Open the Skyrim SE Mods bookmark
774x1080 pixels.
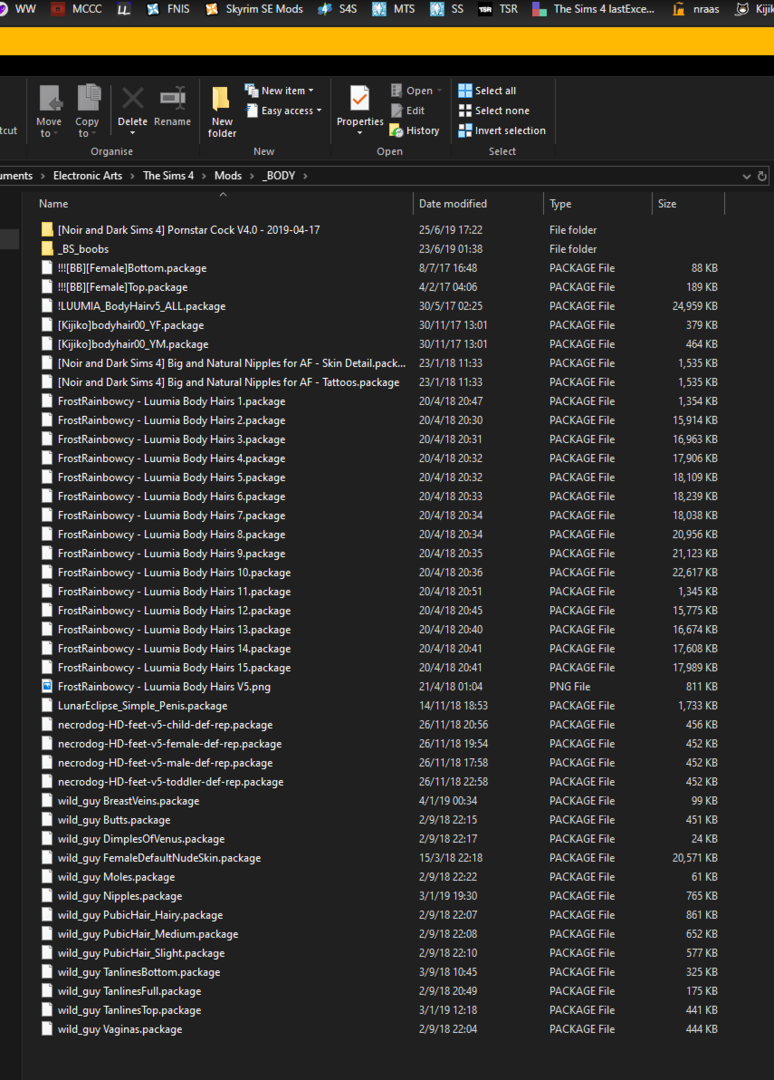[x=254, y=9]
